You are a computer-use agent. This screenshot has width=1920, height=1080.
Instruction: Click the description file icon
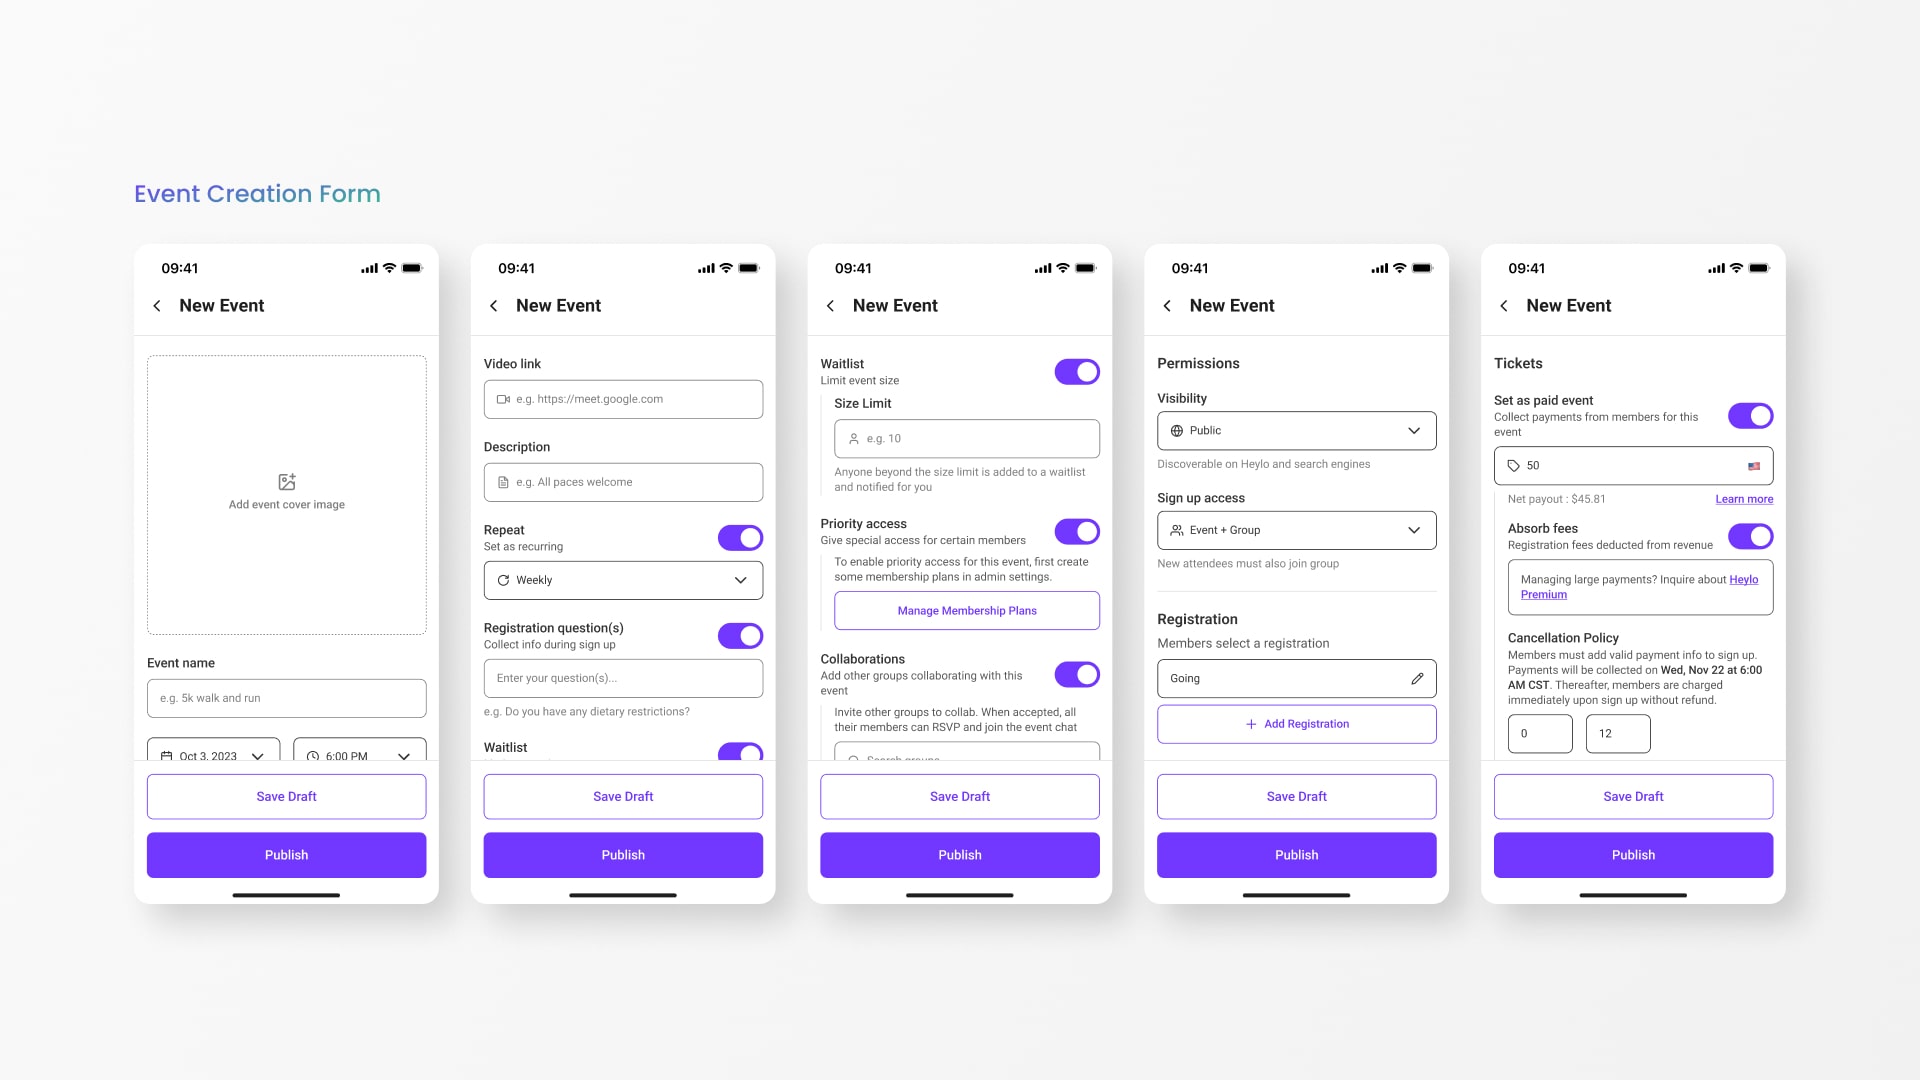point(504,481)
